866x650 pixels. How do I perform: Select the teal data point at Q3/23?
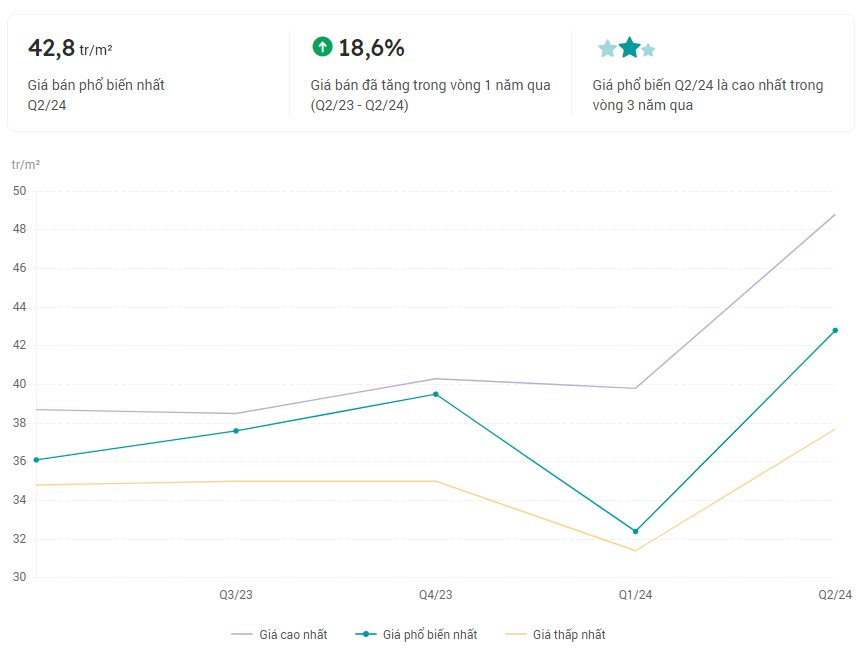click(x=236, y=431)
